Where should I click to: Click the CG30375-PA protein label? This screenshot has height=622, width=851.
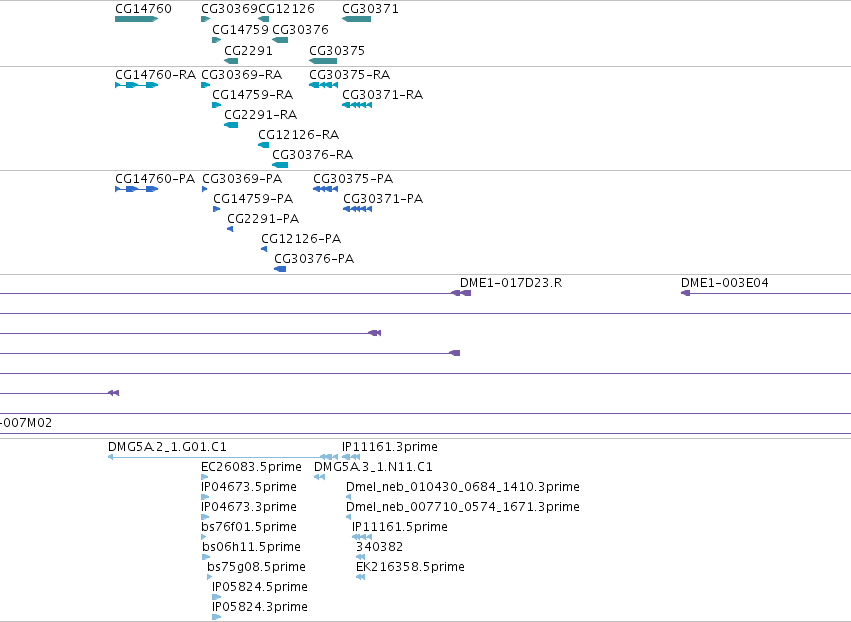click(353, 179)
